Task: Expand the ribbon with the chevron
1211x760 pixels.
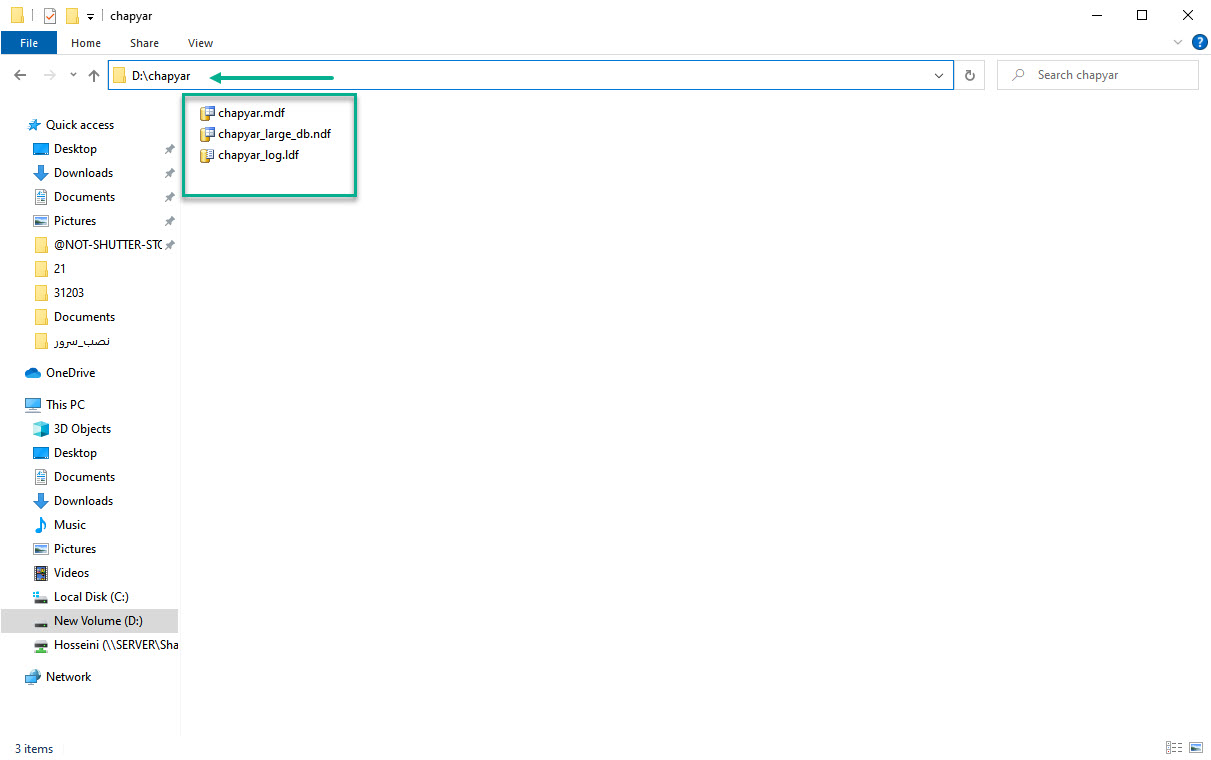Action: (1178, 43)
